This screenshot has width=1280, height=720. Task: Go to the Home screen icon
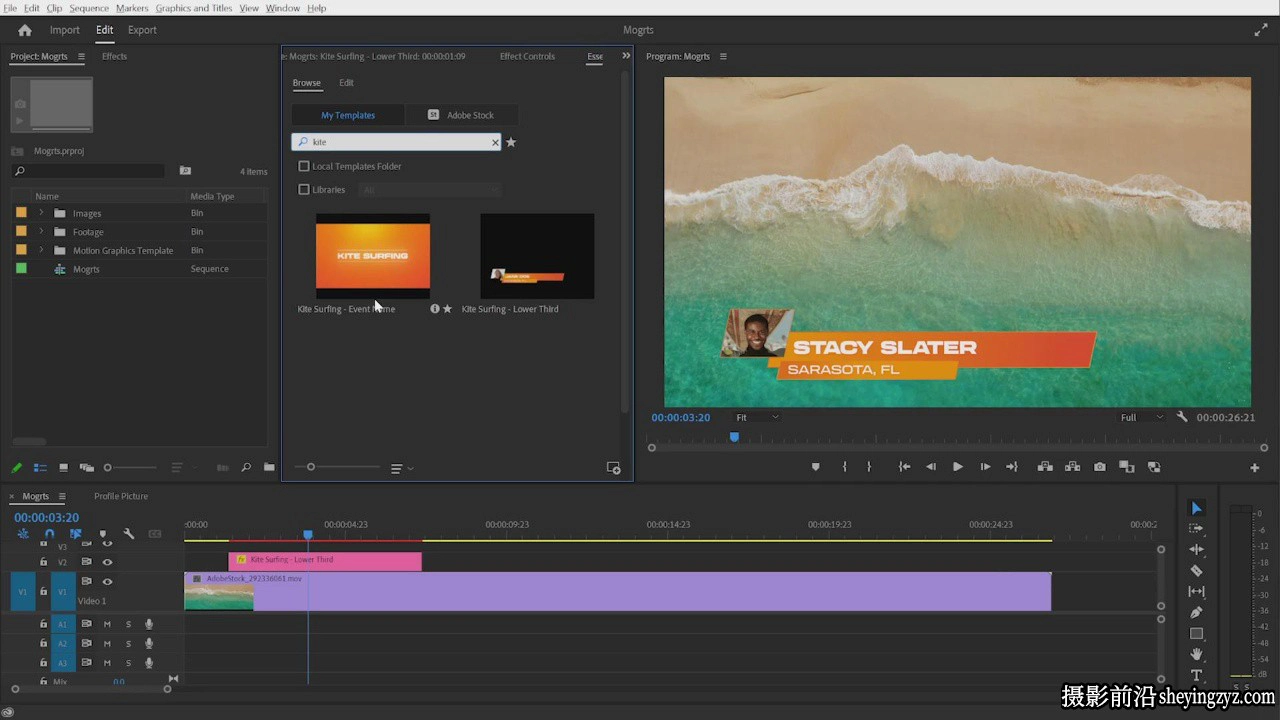tap(25, 30)
